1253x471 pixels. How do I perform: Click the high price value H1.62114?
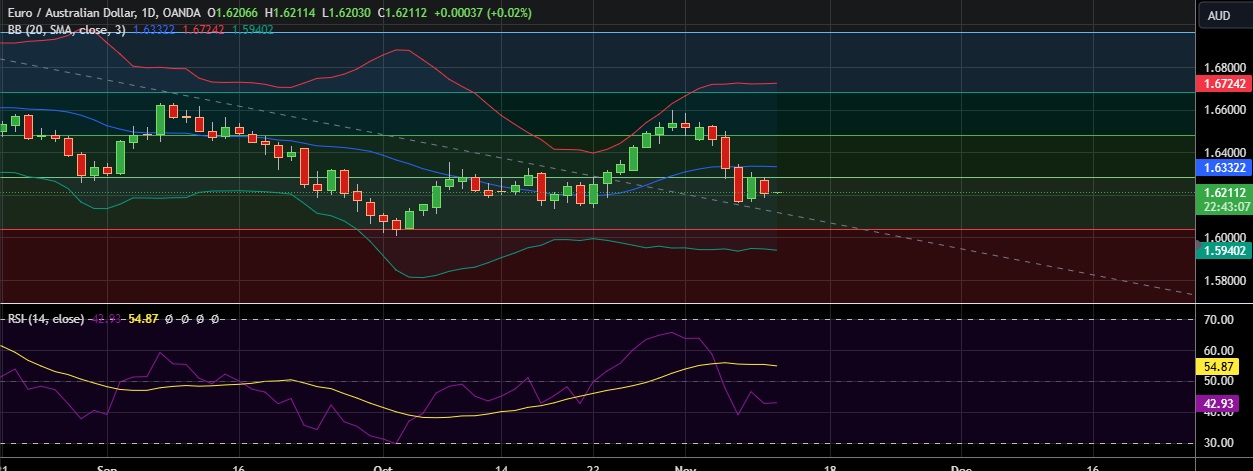point(292,13)
